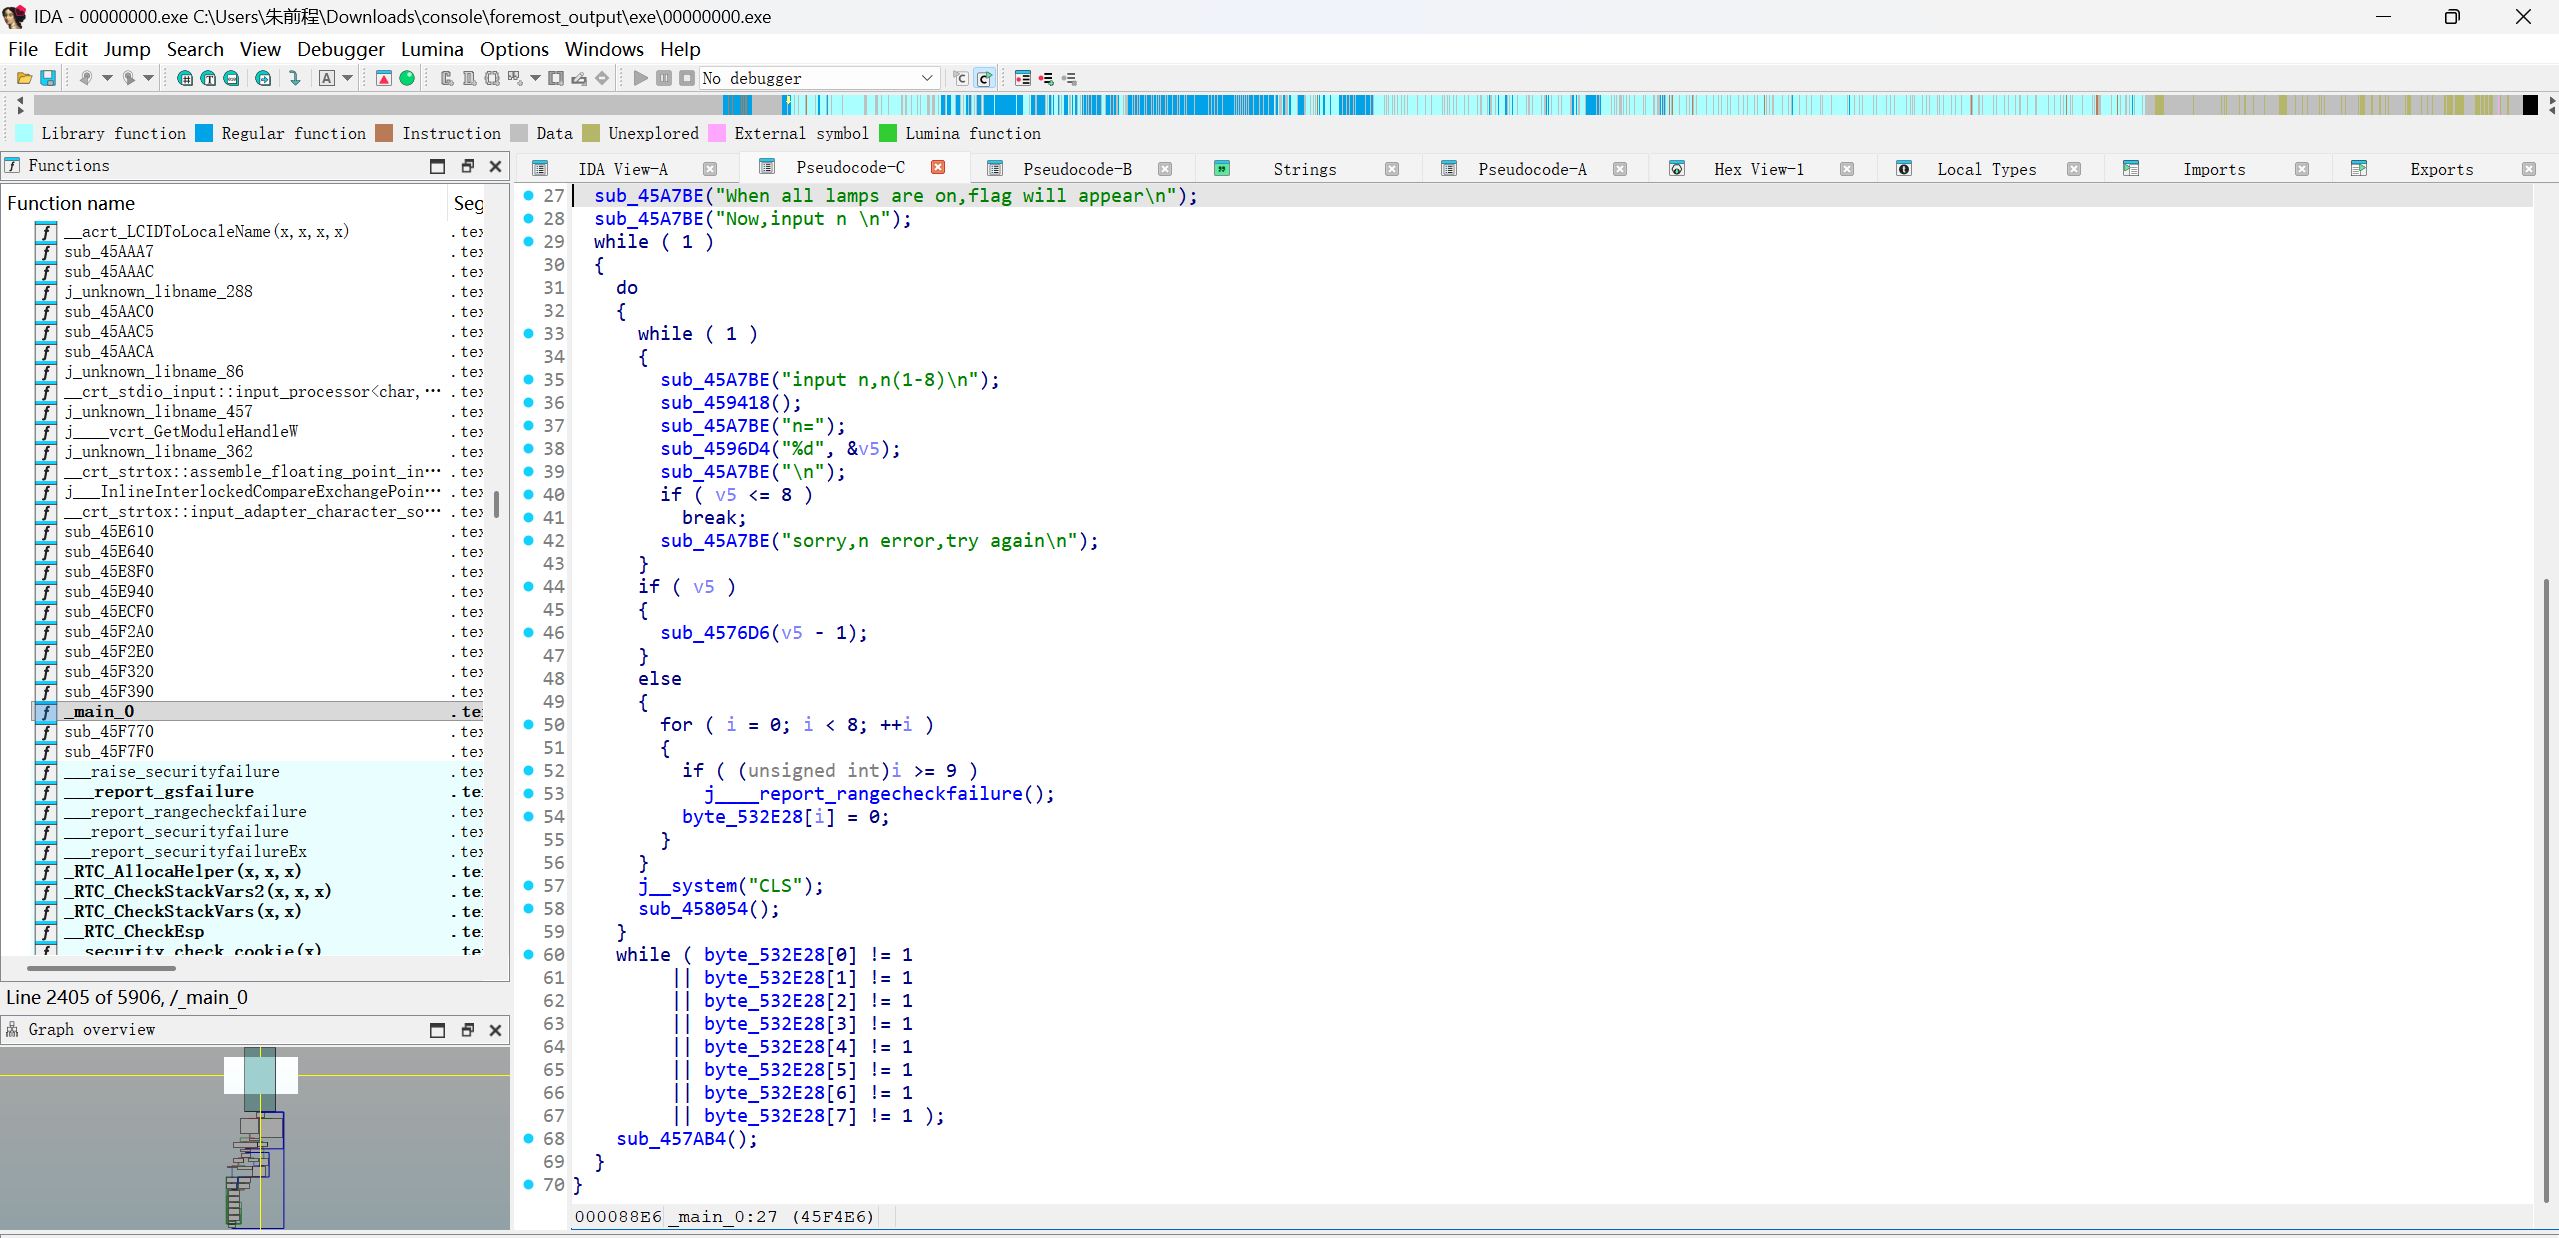Click the save database floppy icon
2559x1238 pixels.
tap(47, 78)
